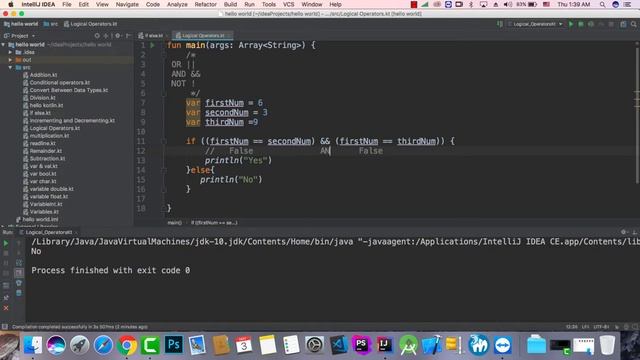
Task: Run the program using the top toolbar's green Run button
Action: pos(571,24)
